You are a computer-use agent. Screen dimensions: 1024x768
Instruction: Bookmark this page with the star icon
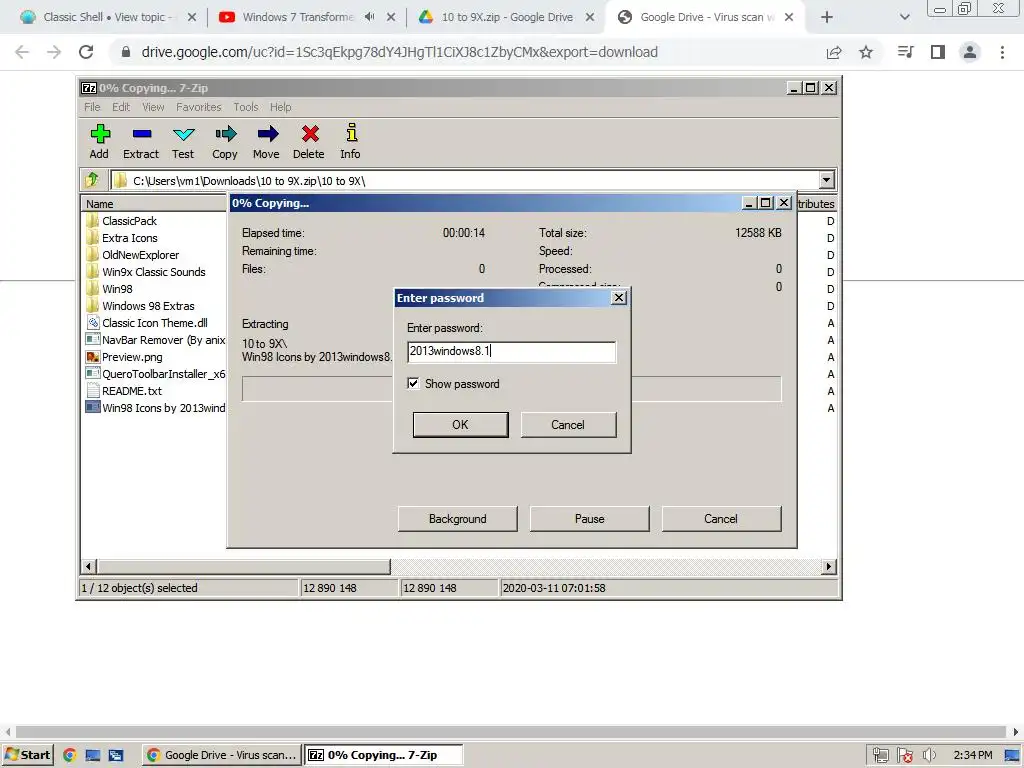[x=866, y=52]
